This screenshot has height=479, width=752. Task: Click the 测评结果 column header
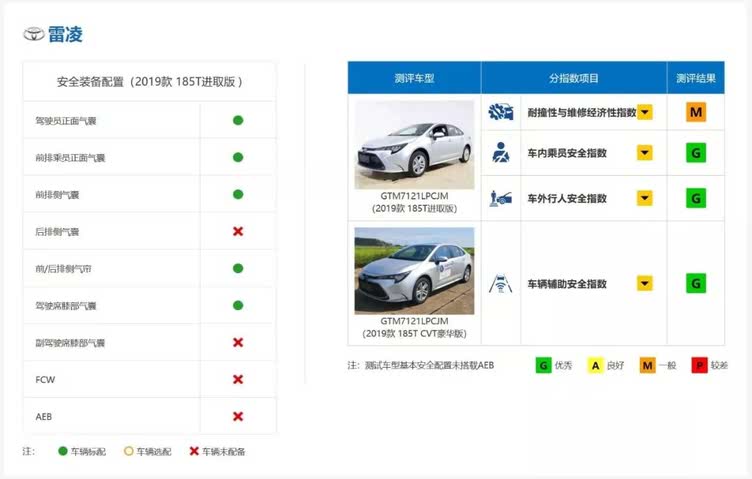(695, 78)
